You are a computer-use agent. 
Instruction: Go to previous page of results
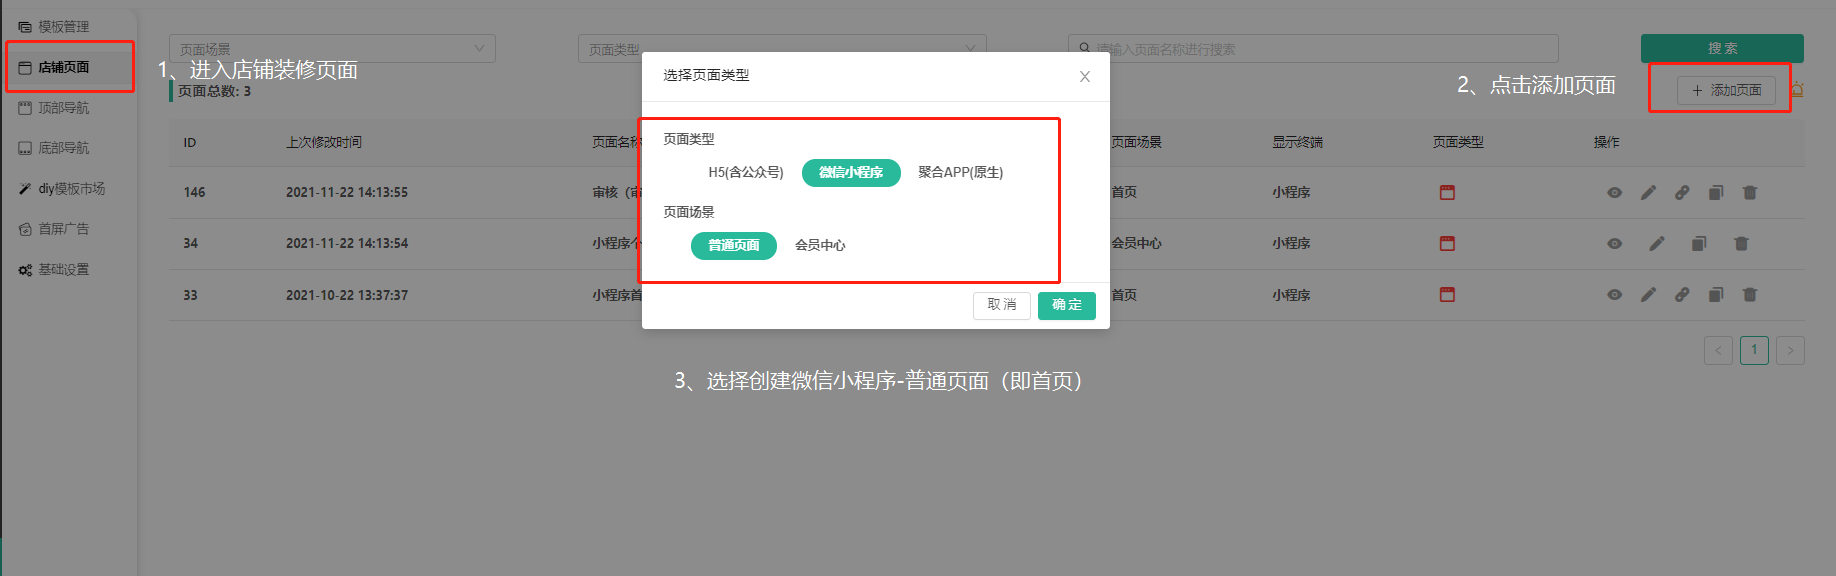(x=1718, y=350)
